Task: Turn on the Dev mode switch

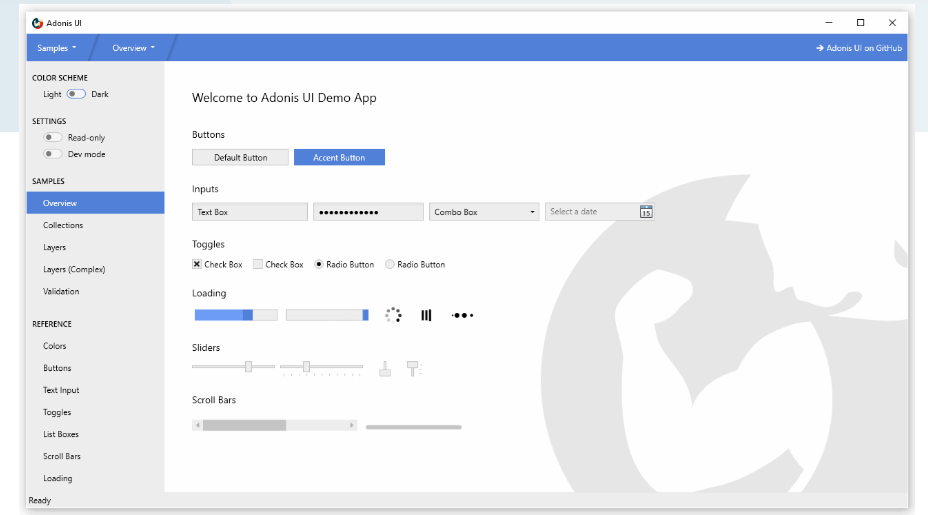Action: point(52,154)
